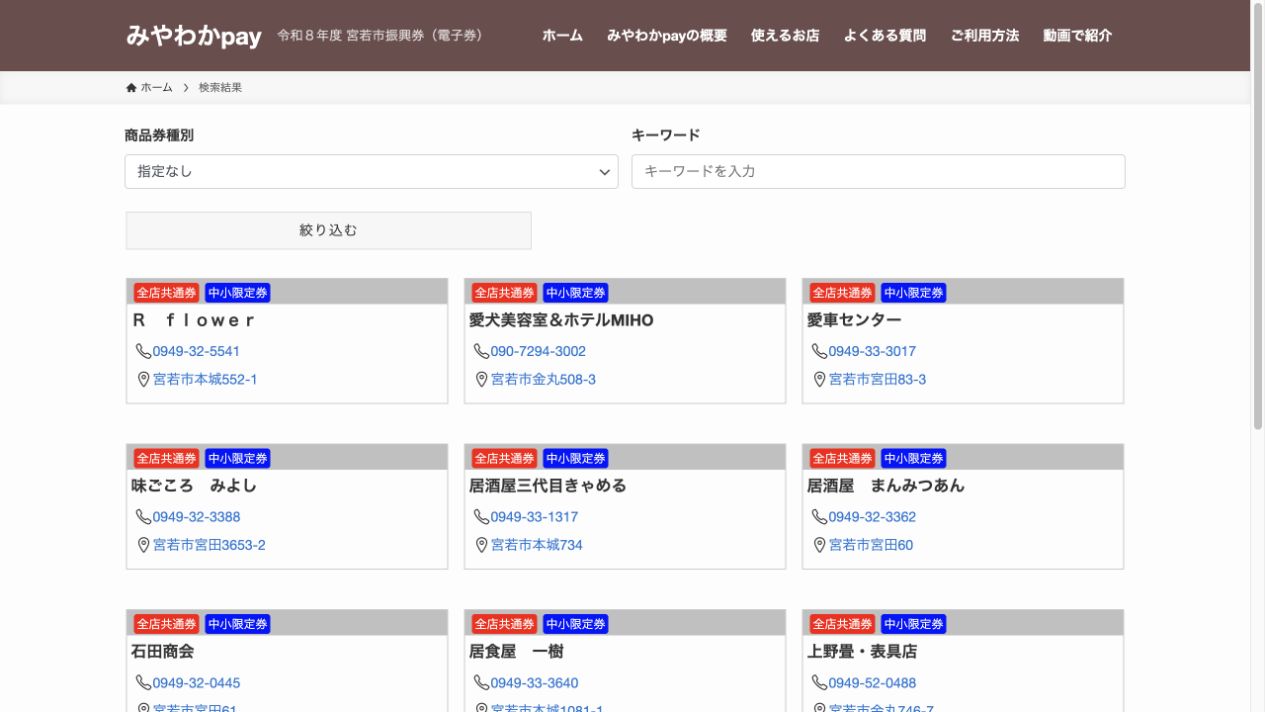Focus the キーワード input field
Image resolution: width=1265 pixels, height=712 pixels.
pos(878,172)
